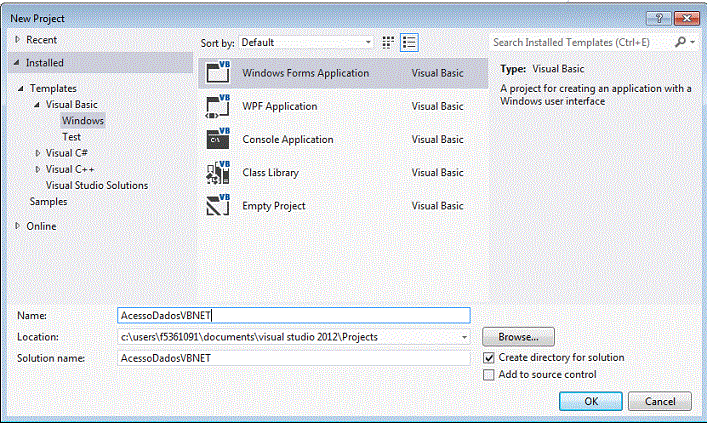
Task: Select Test under Visual Basic
Action: tap(71, 137)
